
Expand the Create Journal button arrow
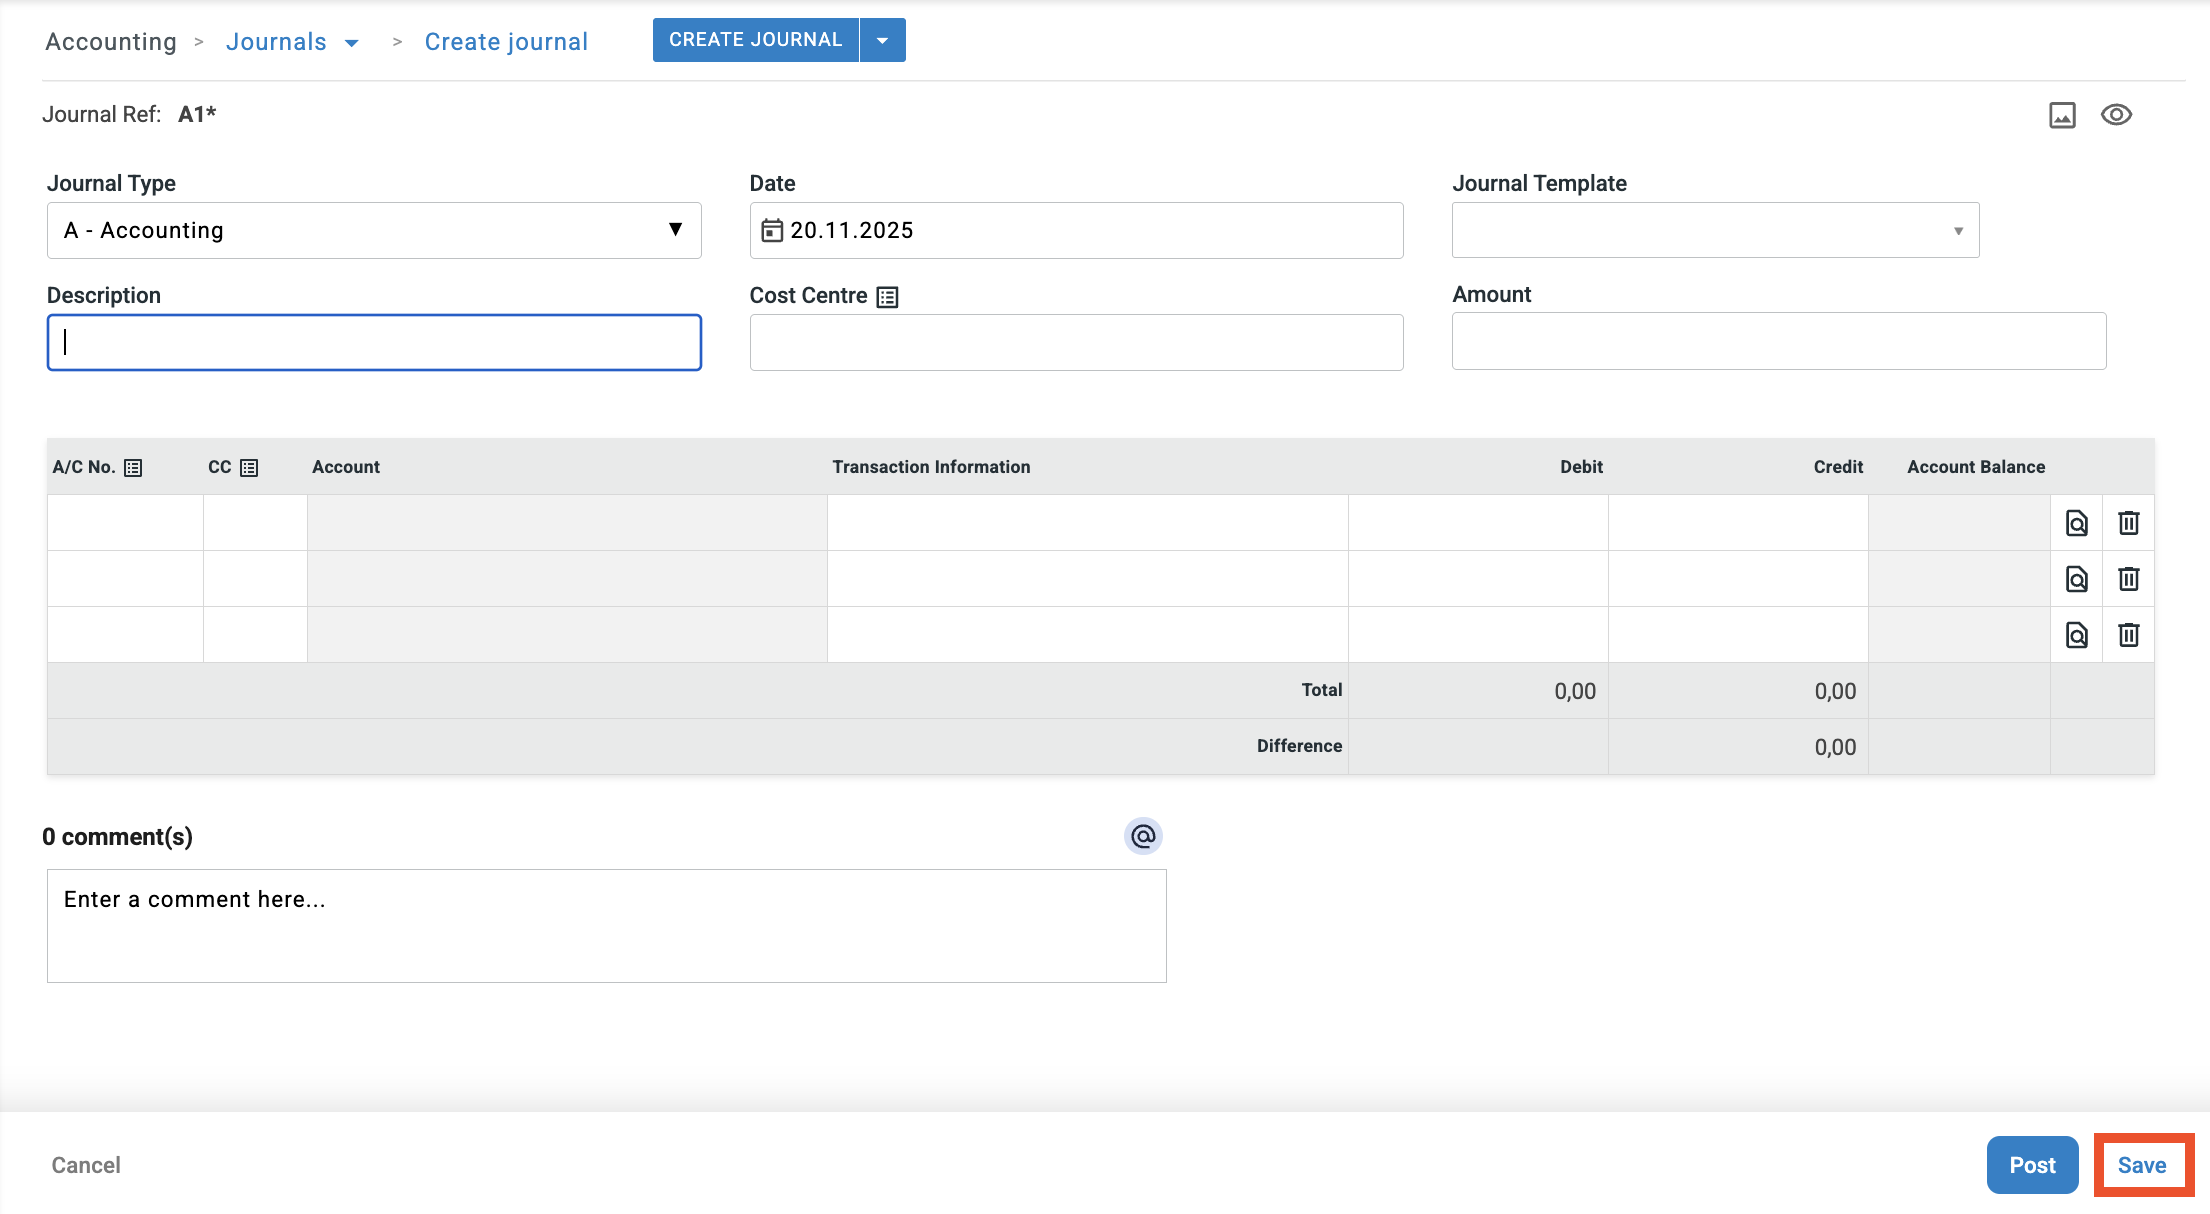coord(882,41)
